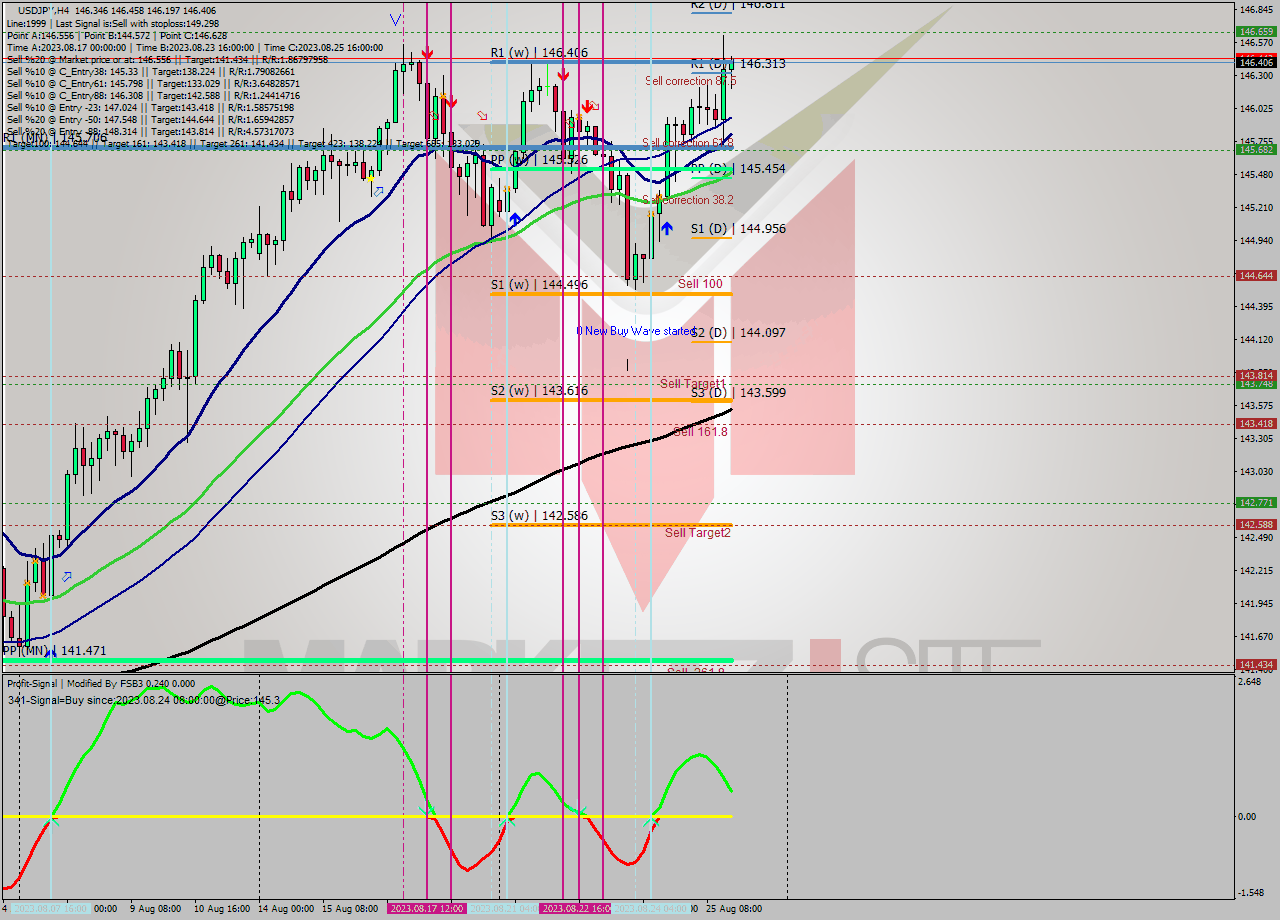
Task: Click the red sell arrow above the R1 (w) line
Action: point(427,52)
